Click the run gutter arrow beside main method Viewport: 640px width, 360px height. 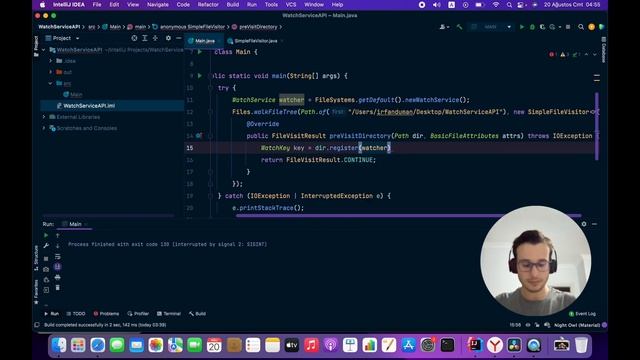200,76
